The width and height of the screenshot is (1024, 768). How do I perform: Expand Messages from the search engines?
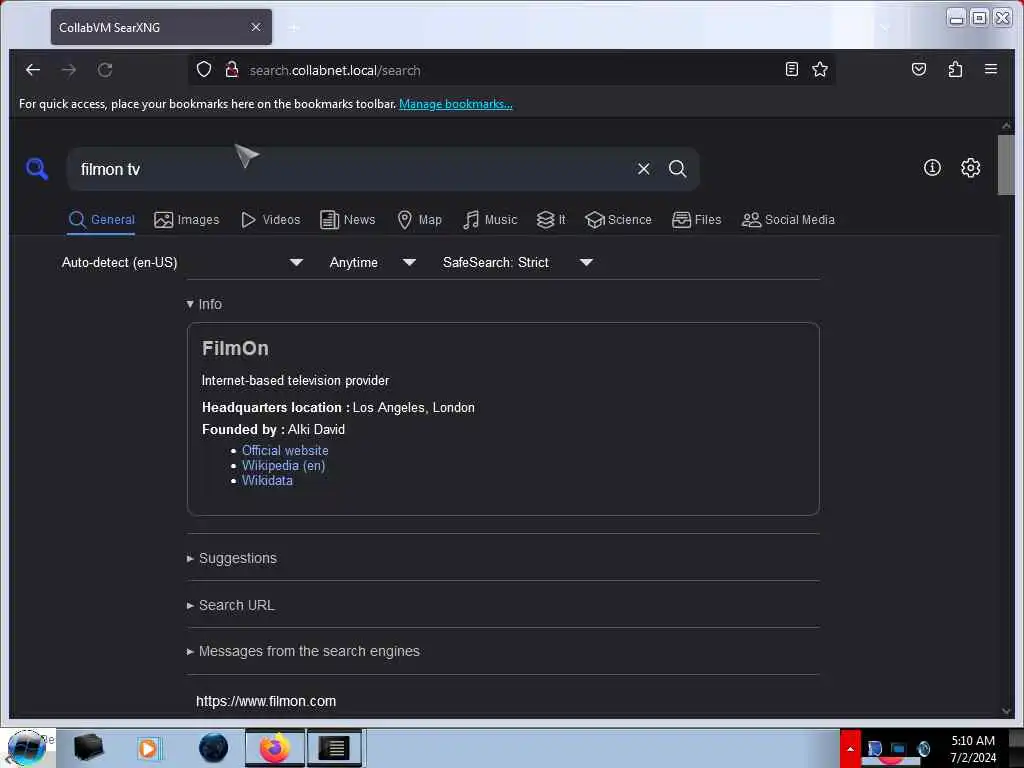click(x=303, y=652)
